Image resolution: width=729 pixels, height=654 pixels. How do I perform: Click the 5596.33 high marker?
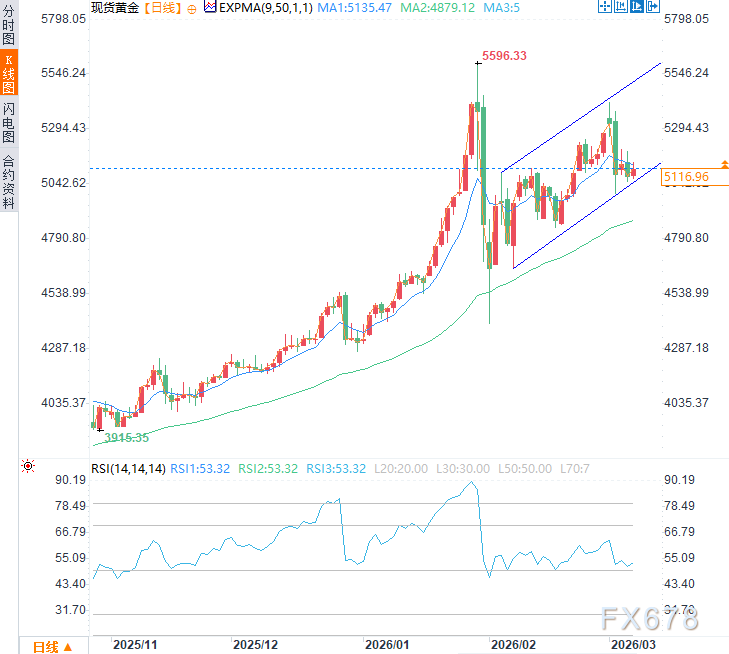[504, 56]
